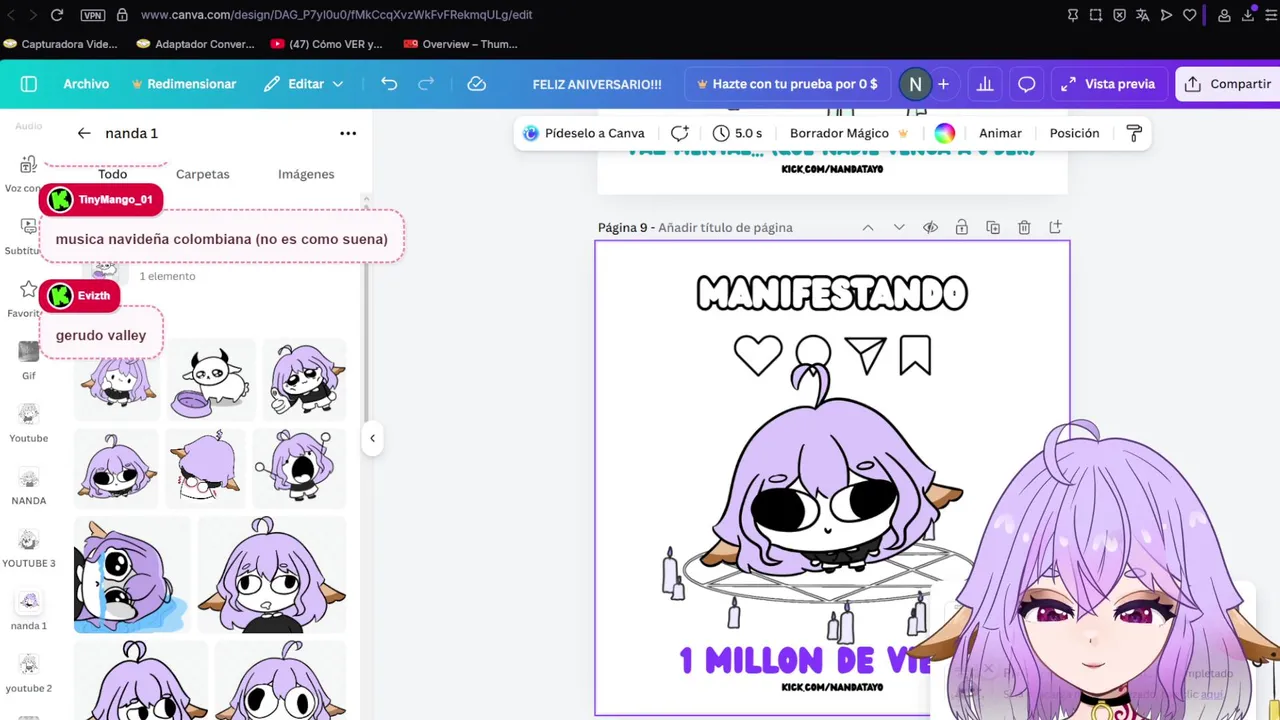Undo the last action
Image resolution: width=1280 pixels, height=720 pixels.
(389, 84)
